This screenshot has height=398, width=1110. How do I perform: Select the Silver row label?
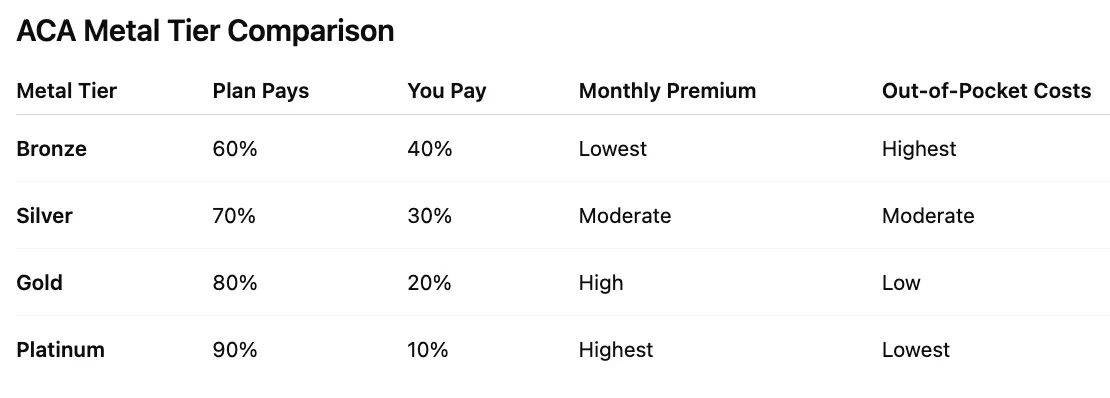[x=44, y=215]
